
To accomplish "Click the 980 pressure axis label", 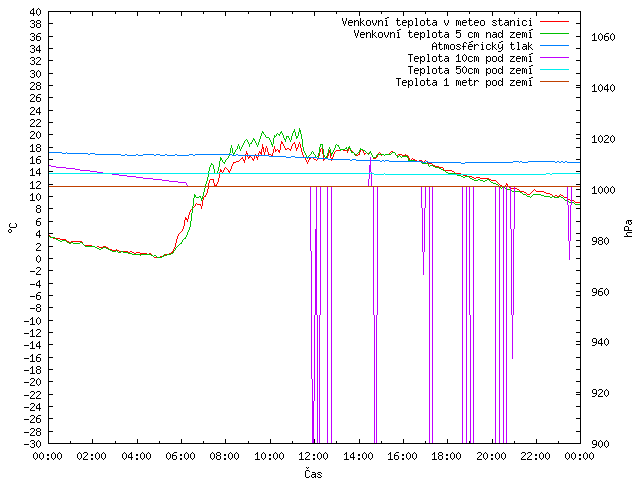I will click(x=600, y=241).
